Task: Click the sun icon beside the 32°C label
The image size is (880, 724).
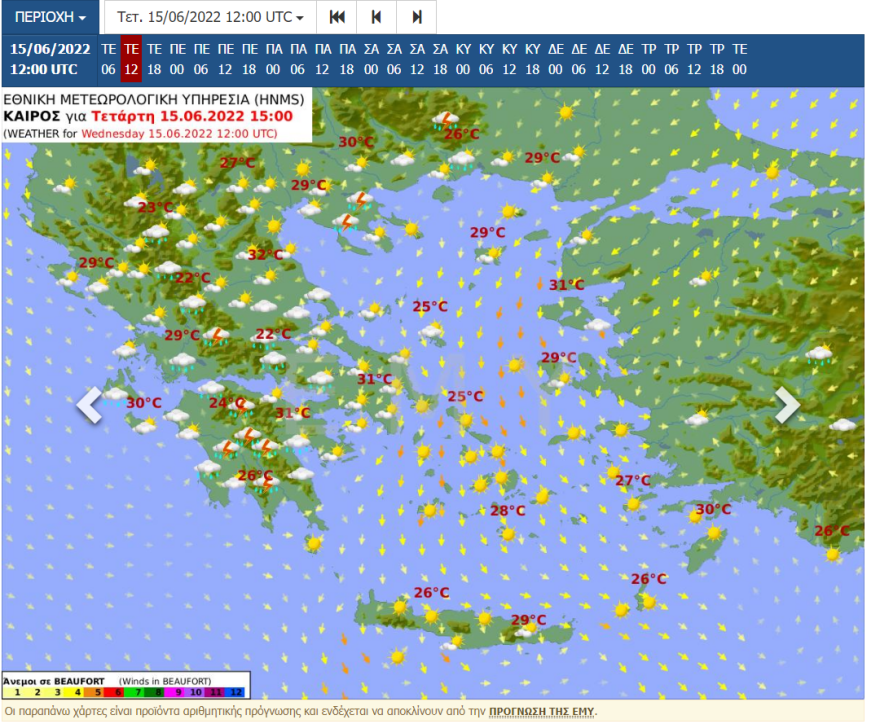Action: click(290, 249)
